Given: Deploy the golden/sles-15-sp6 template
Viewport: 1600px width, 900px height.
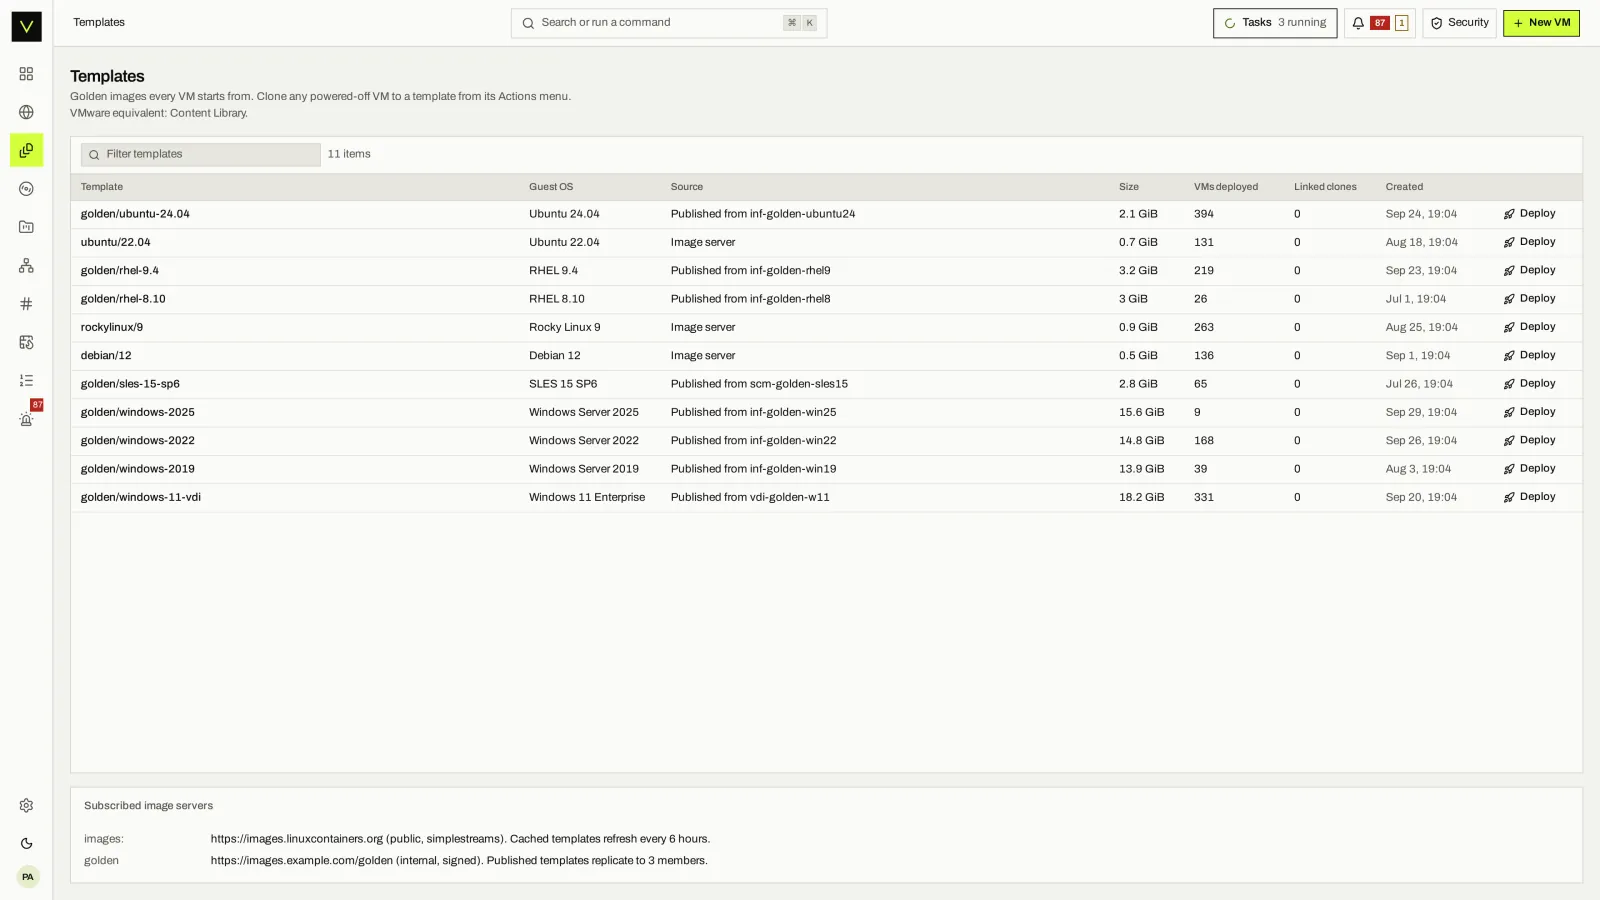Looking at the screenshot, I should (x=1530, y=384).
